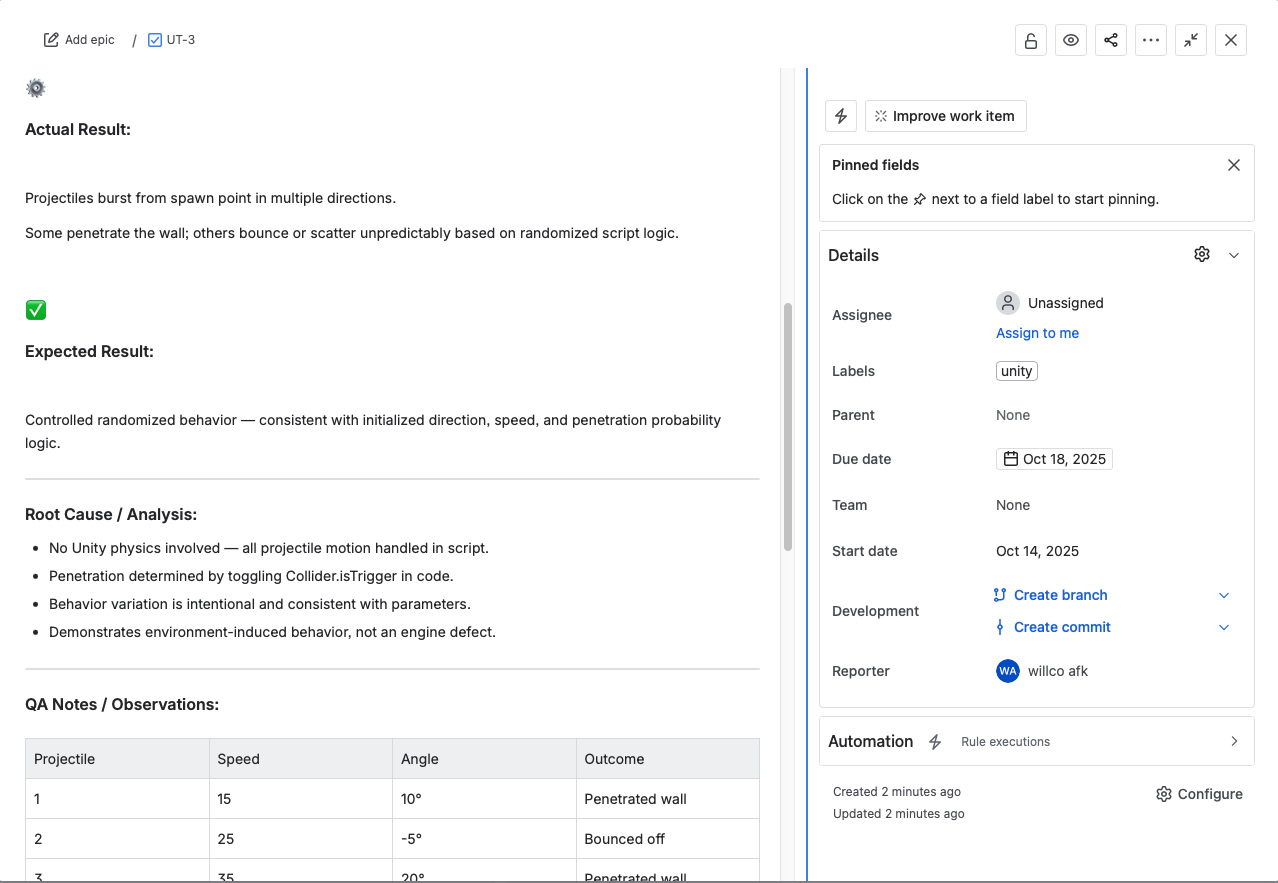Screen dimensions: 1278x883
Task: Collapse the Details section chevron
Action: [x=1234, y=255]
